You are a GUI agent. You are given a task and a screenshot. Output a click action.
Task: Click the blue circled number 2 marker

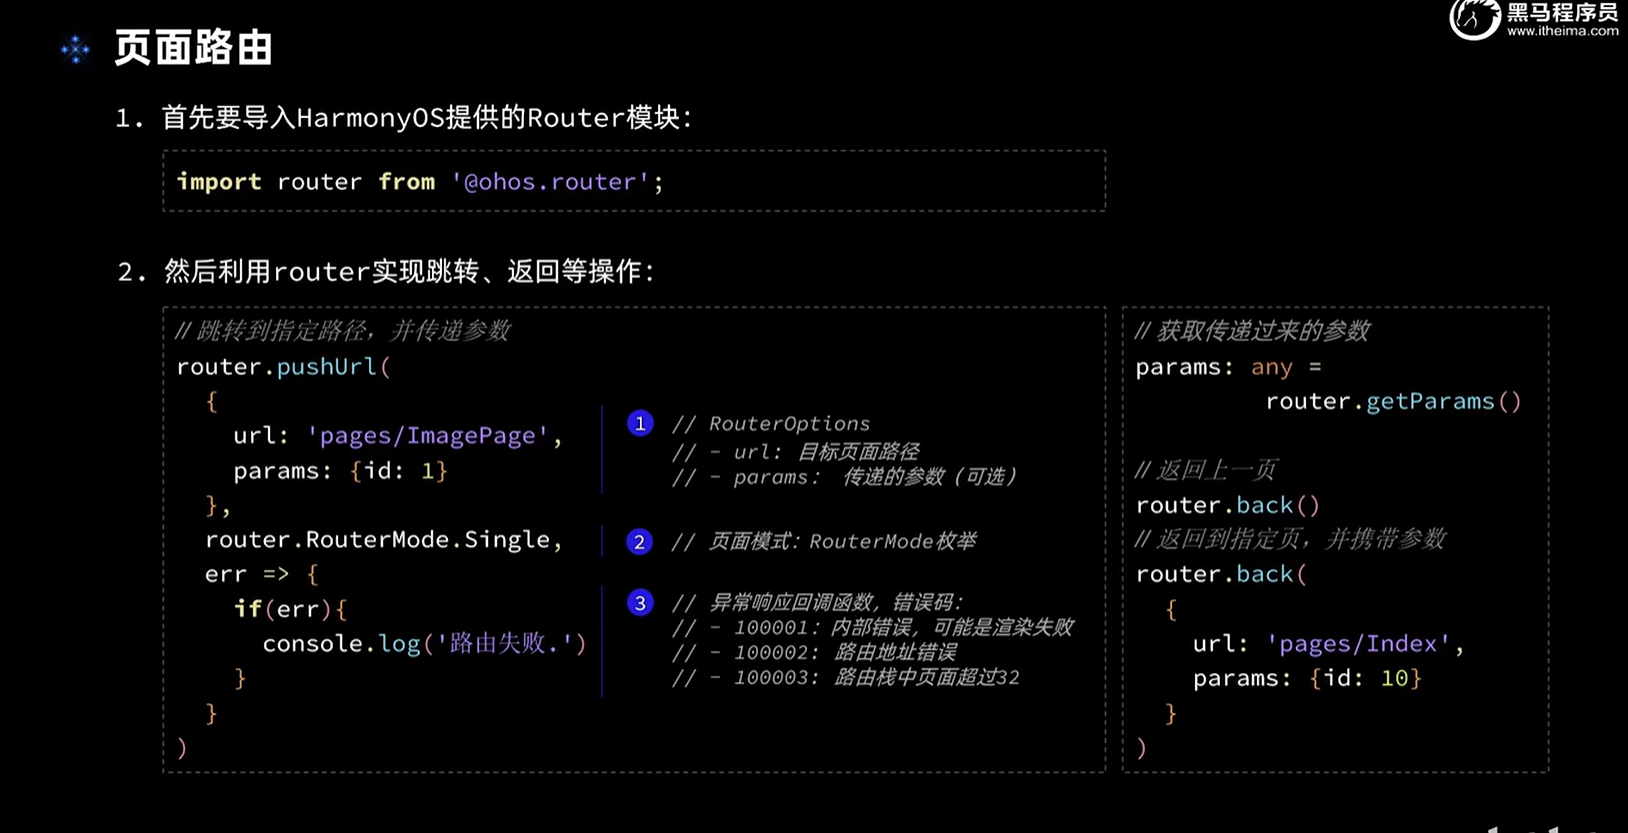(639, 542)
